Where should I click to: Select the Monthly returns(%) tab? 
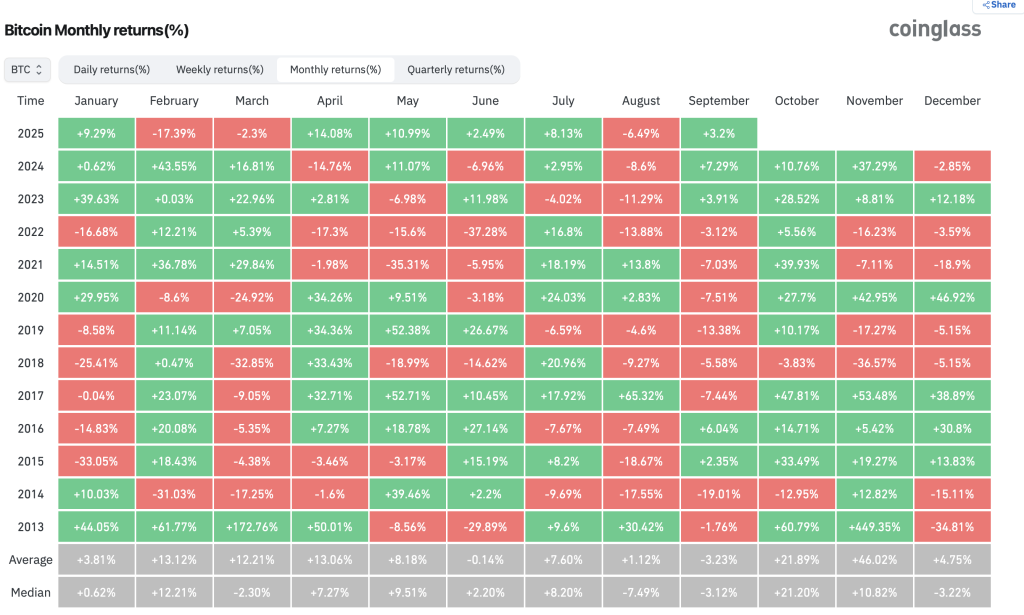click(335, 70)
